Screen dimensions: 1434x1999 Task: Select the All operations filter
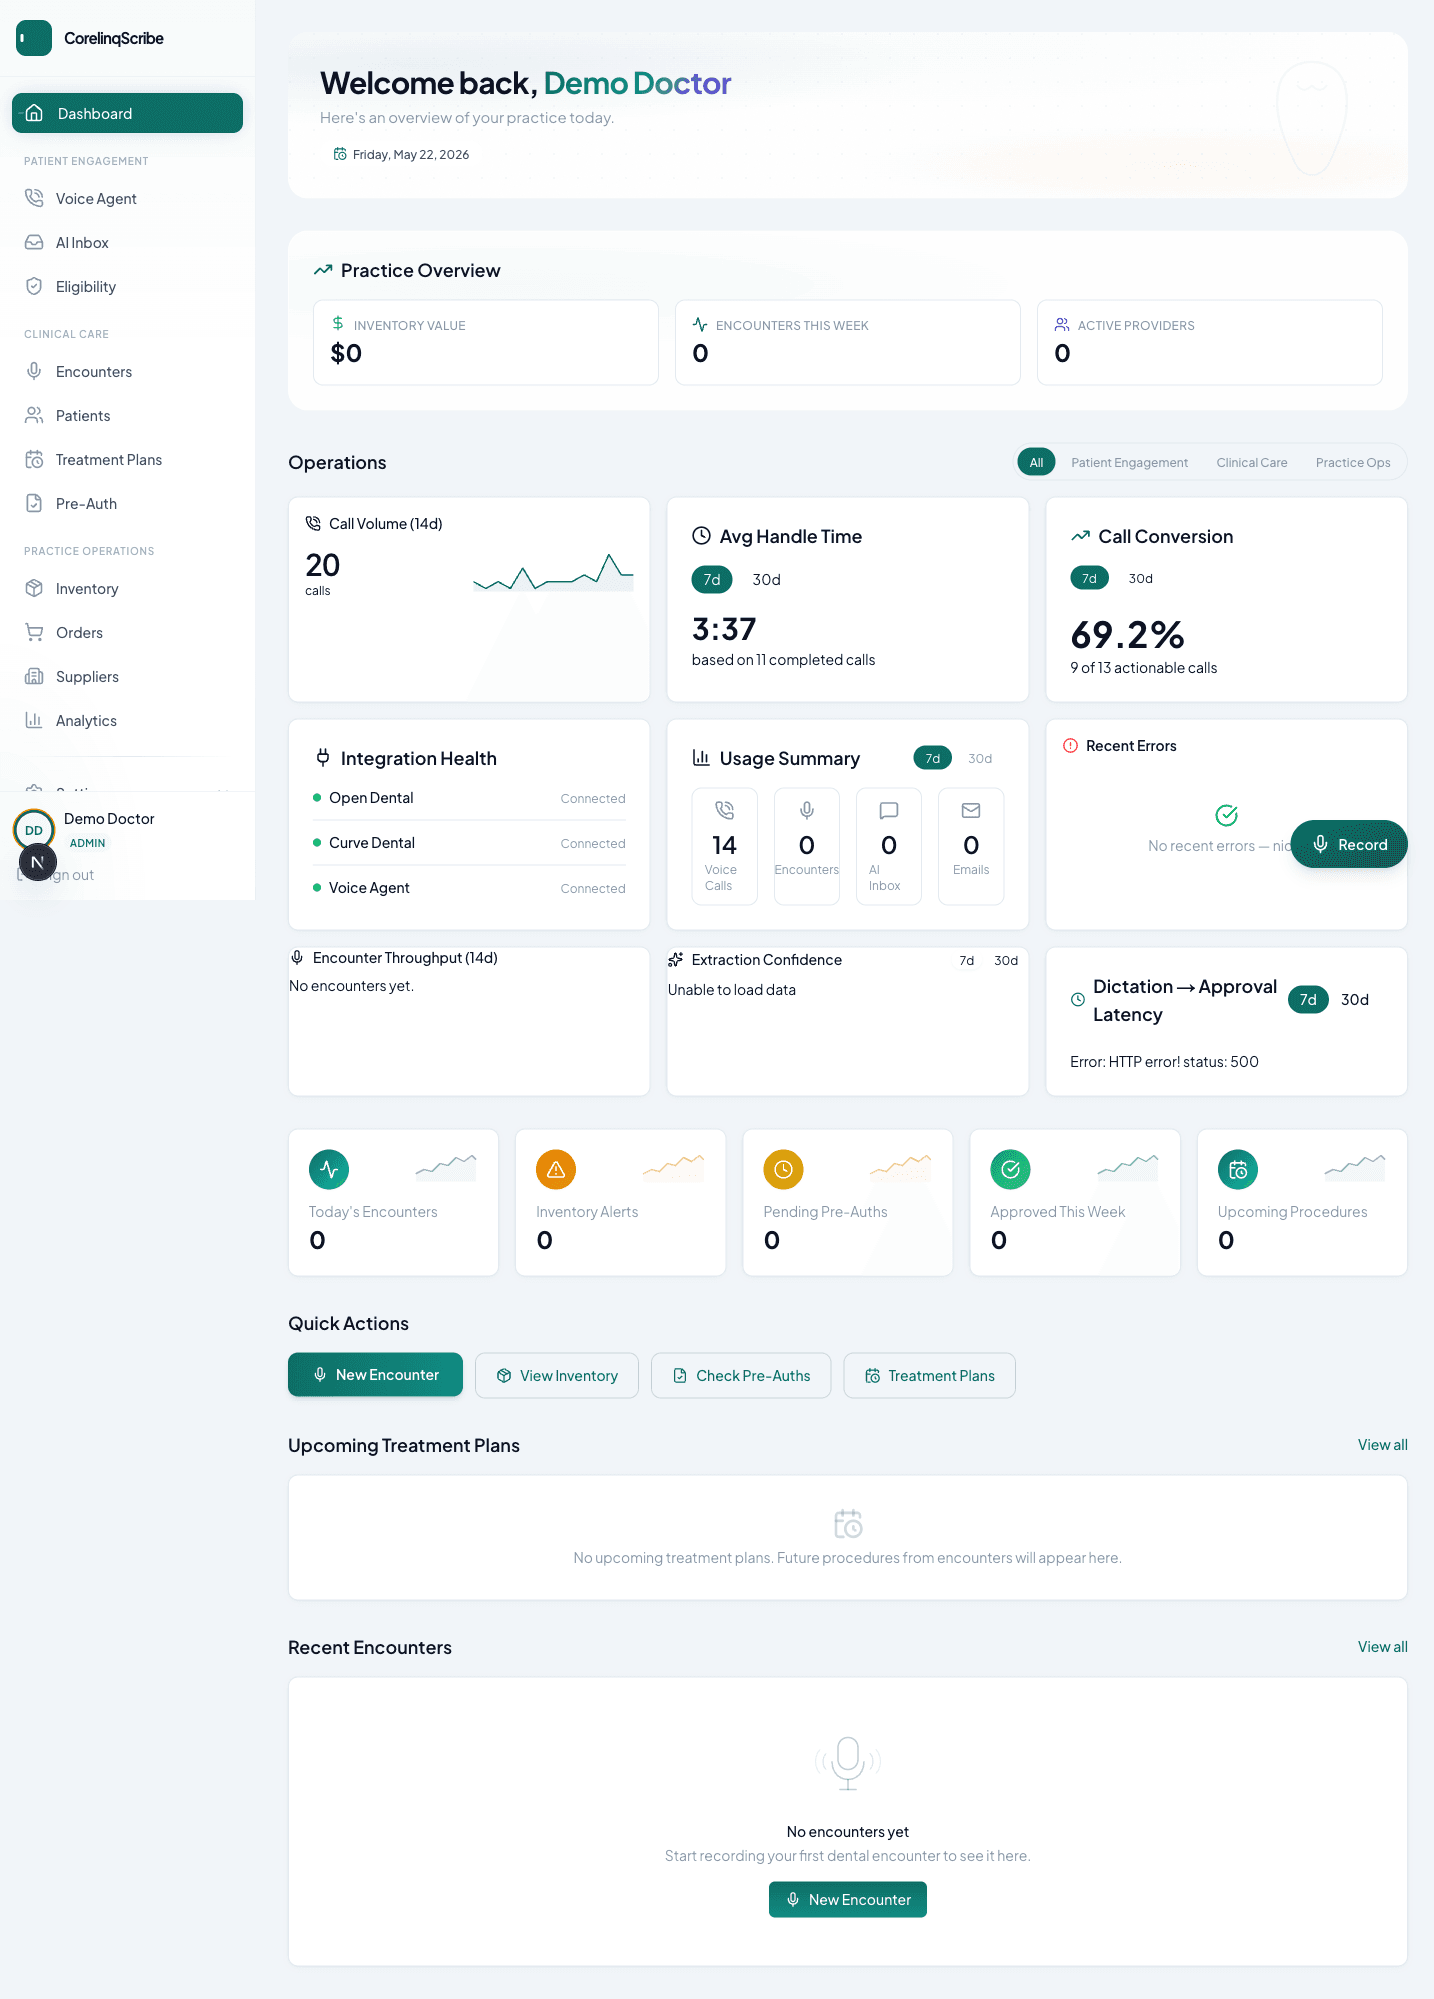1036,462
